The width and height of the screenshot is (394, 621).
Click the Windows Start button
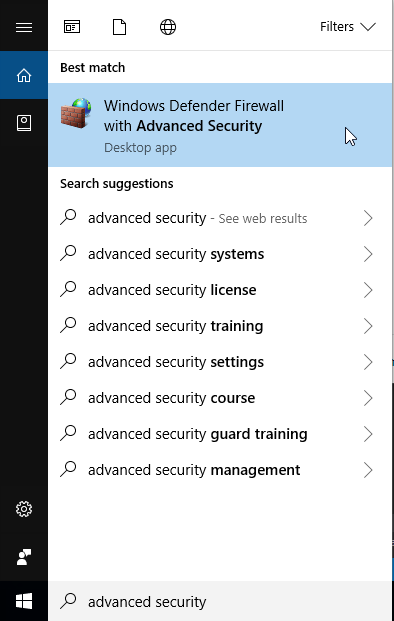pyautogui.click(x=24, y=601)
